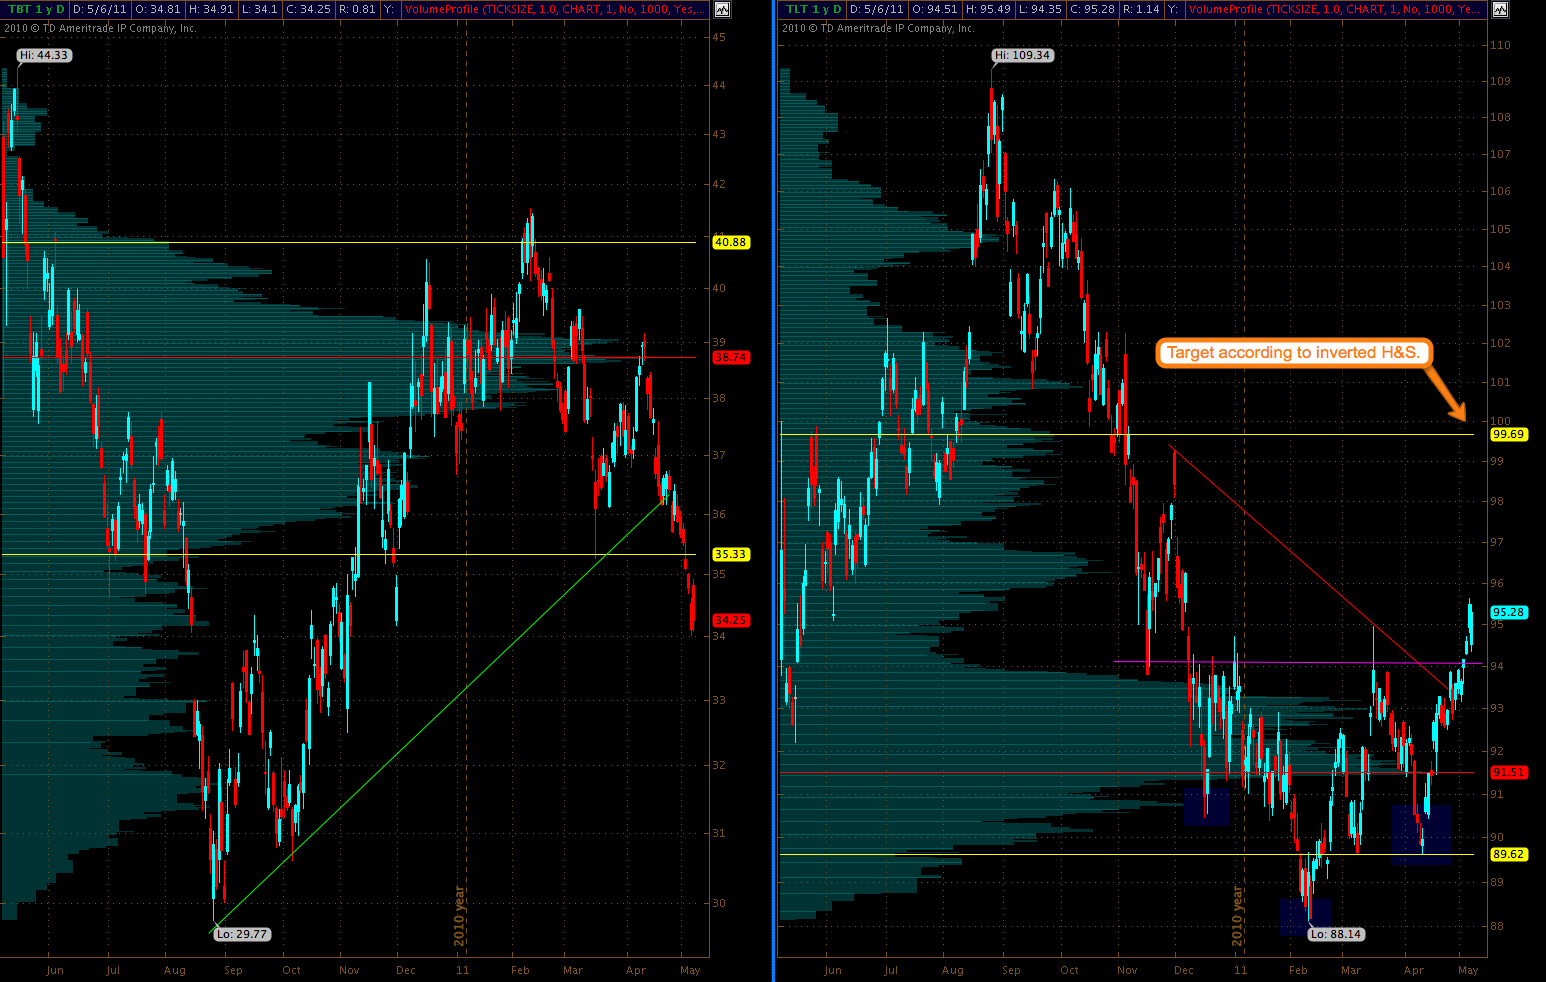Screen dimensions: 1546x982
Task: Click the May label on TLT time axis
Action: tap(1468, 970)
